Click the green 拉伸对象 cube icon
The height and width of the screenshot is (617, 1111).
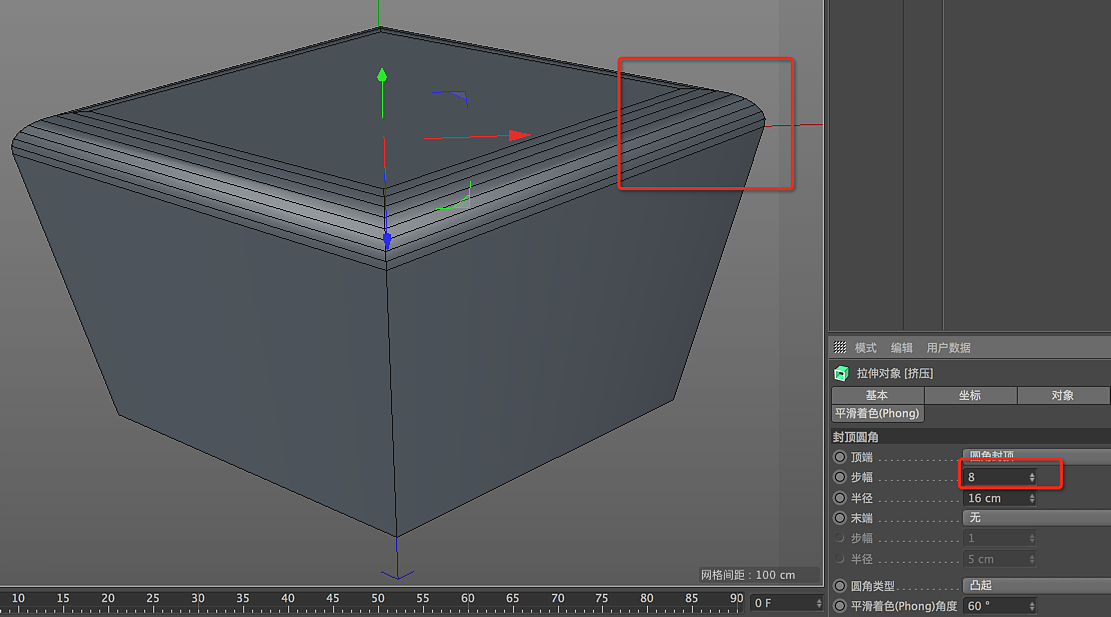click(x=840, y=372)
